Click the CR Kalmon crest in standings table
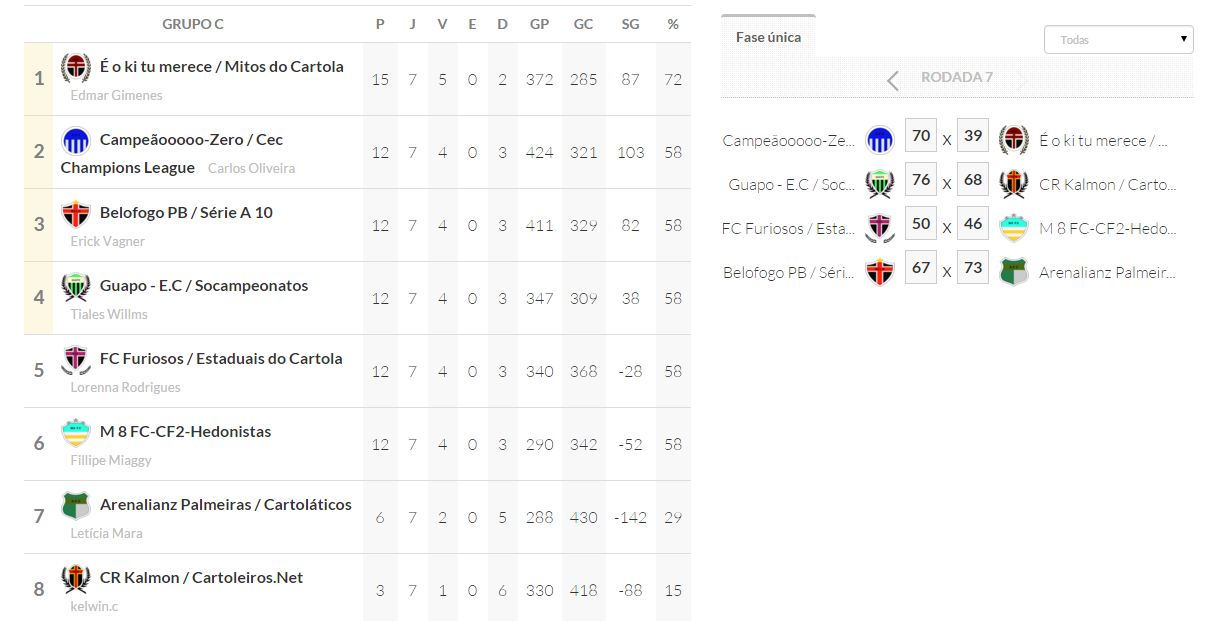The height and width of the screenshot is (621, 1221). point(76,579)
